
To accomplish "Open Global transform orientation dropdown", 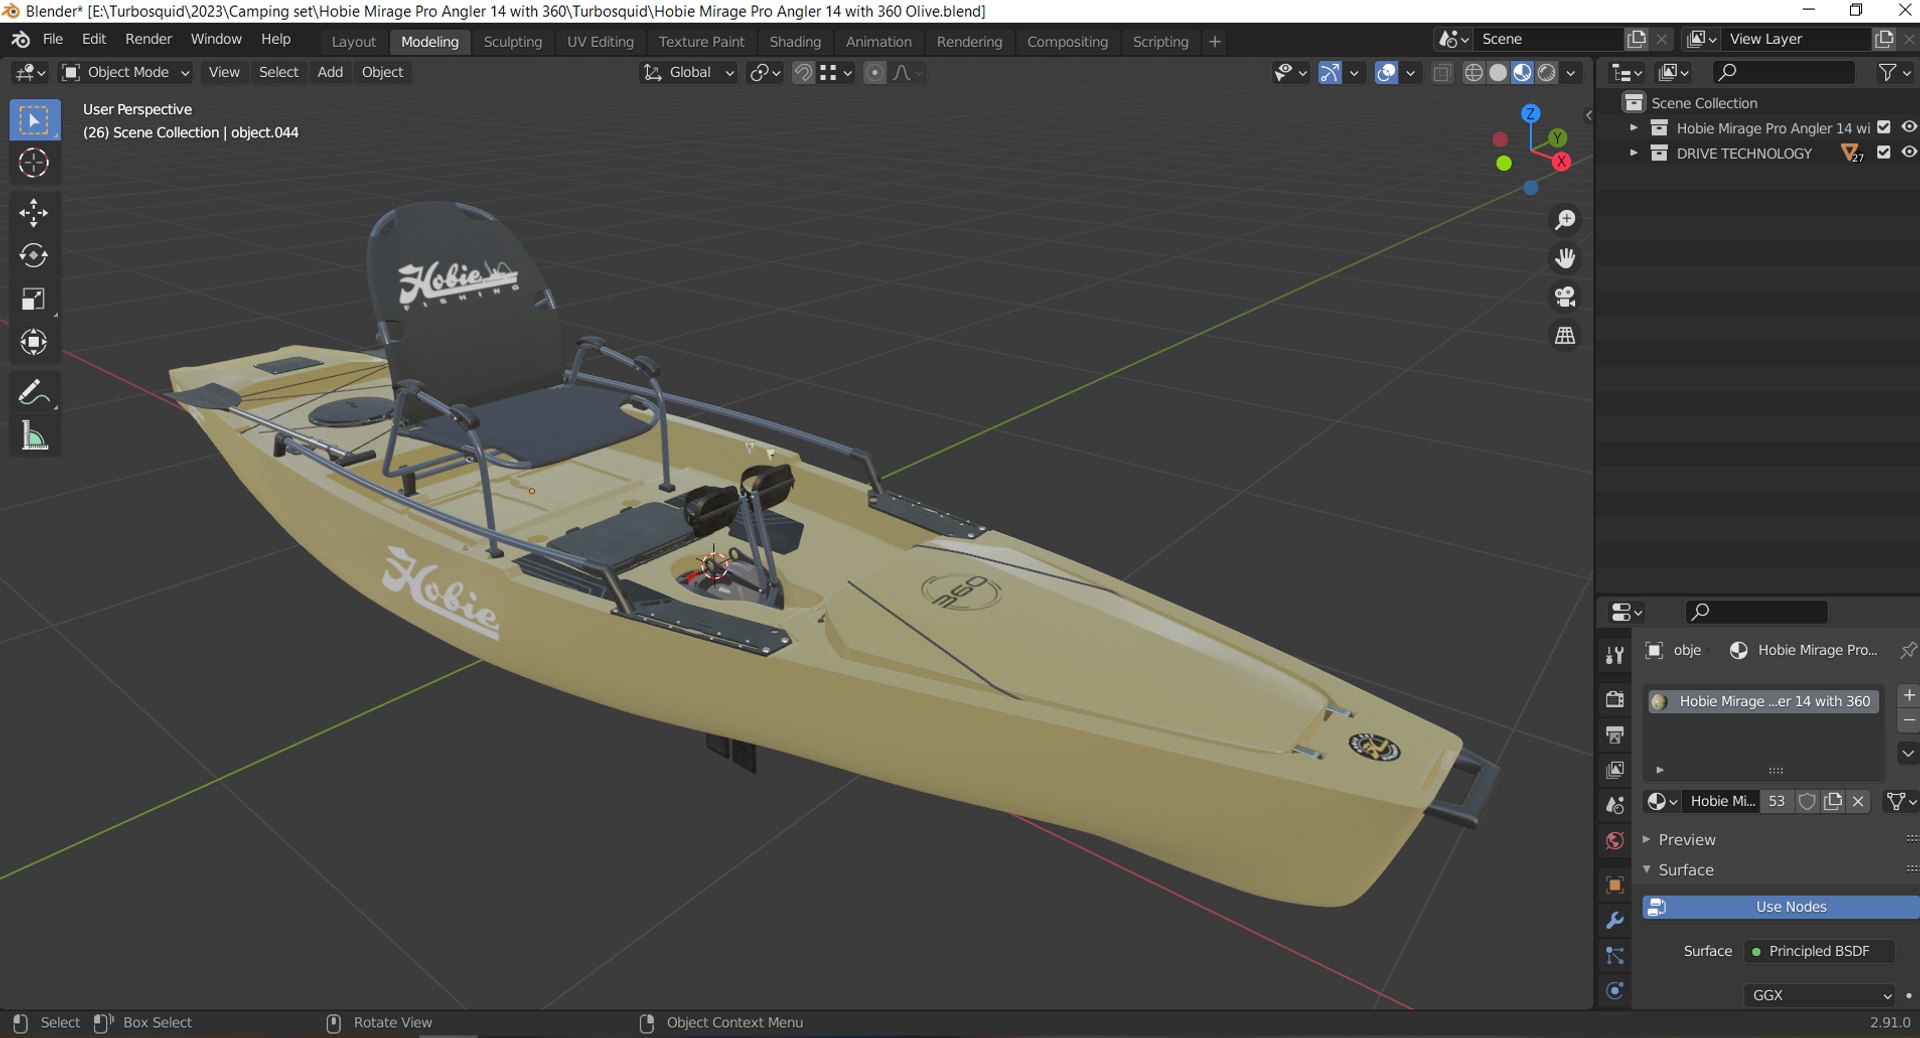I will [x=689, y=72].
